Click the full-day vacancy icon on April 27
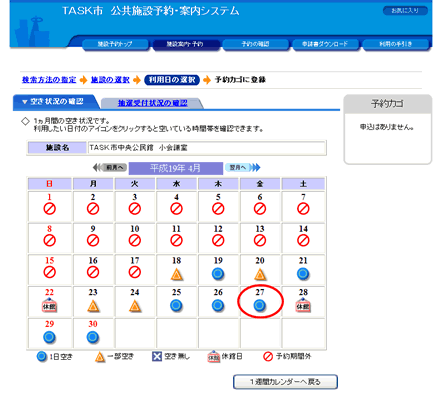This screenshot has height=395, width=440. [260, 305]
